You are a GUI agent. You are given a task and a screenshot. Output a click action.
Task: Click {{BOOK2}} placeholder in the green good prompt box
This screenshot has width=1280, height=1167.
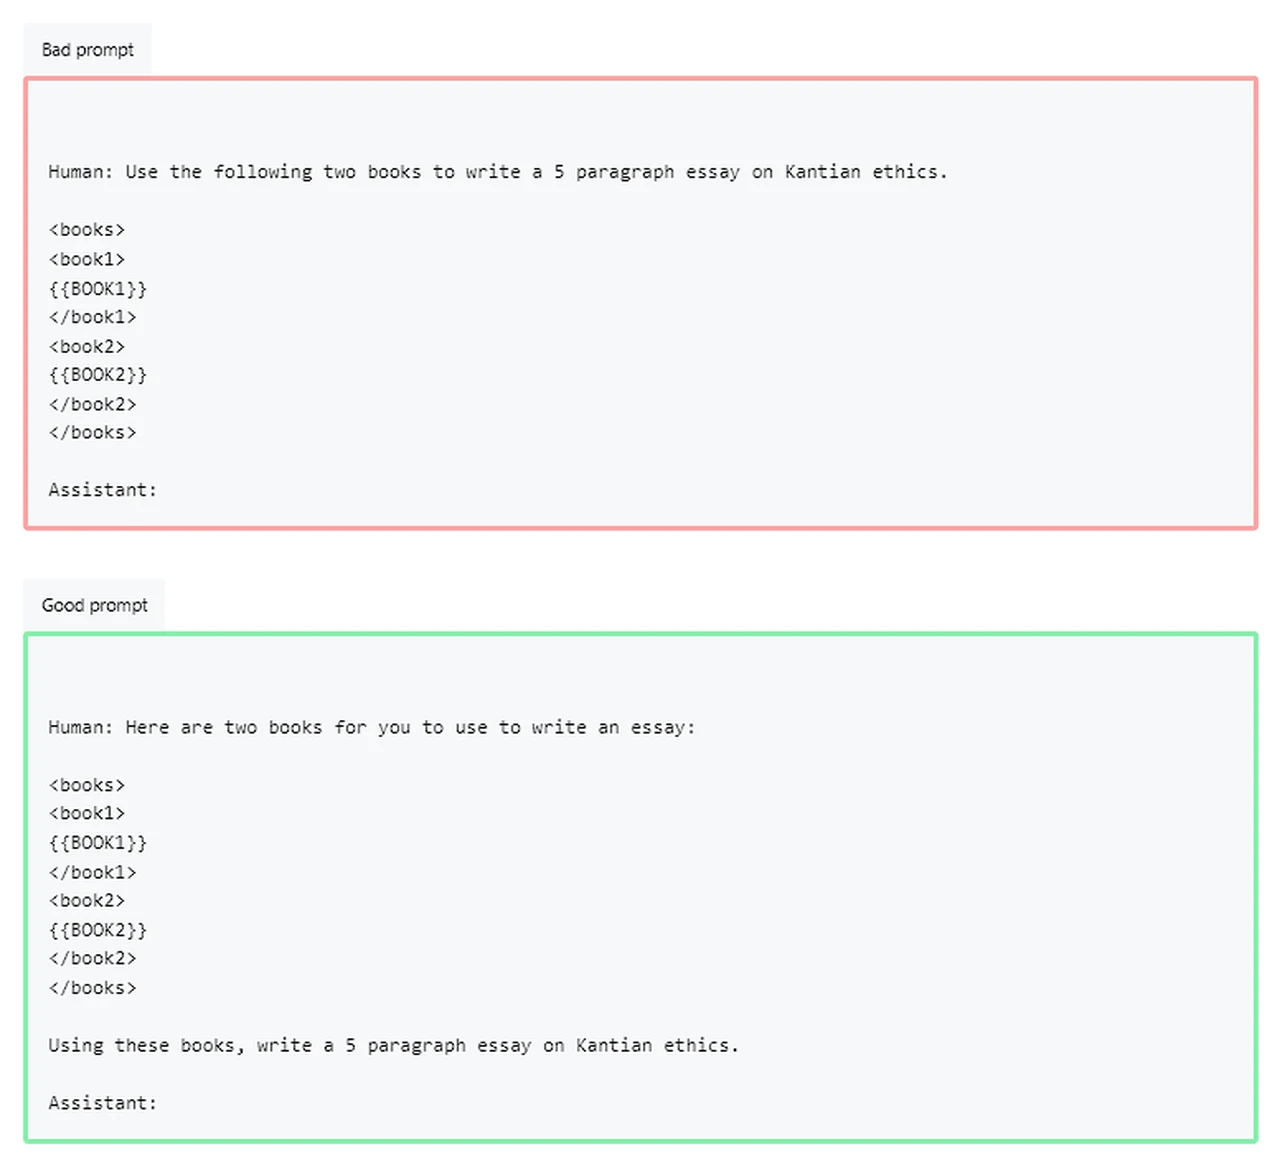[98, 930]
